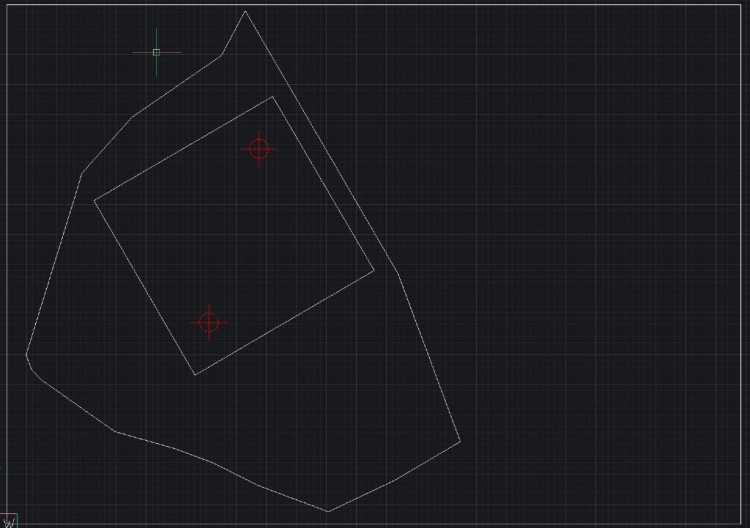Pick the outer polygon's far-right corner vertex
Viewport: 750px width, 528px height.
click(460, 441)
